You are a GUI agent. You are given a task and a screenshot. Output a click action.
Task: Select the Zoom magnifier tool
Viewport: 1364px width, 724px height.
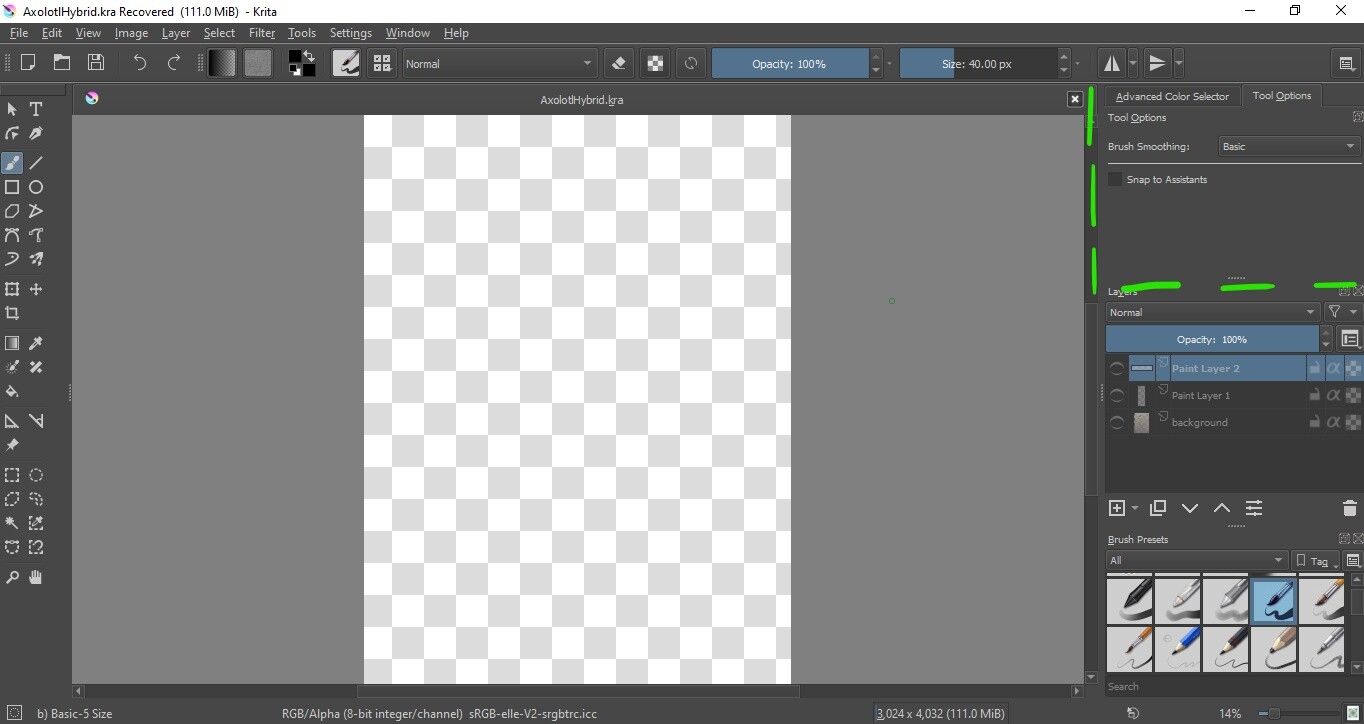click(x=12, y=577)
